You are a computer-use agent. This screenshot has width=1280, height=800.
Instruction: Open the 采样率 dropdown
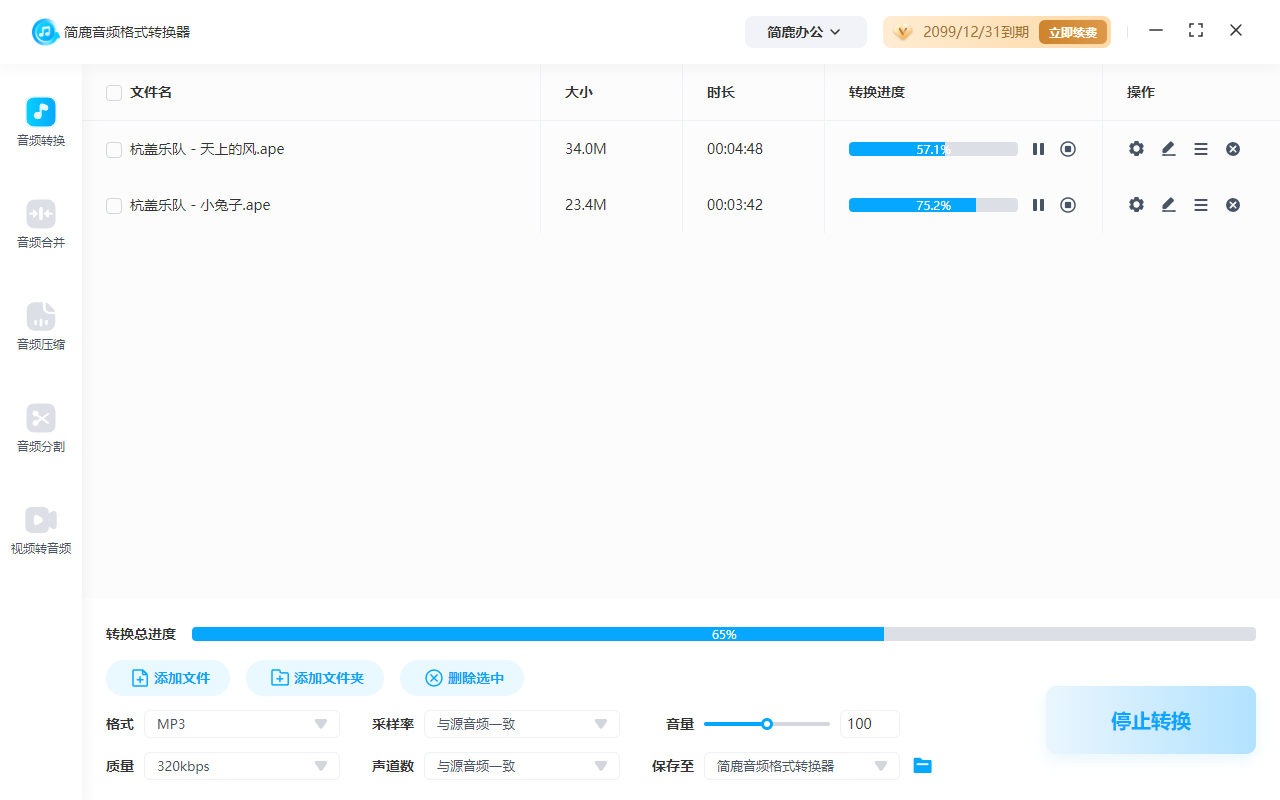pyautogui.click(x=521, y=723)
